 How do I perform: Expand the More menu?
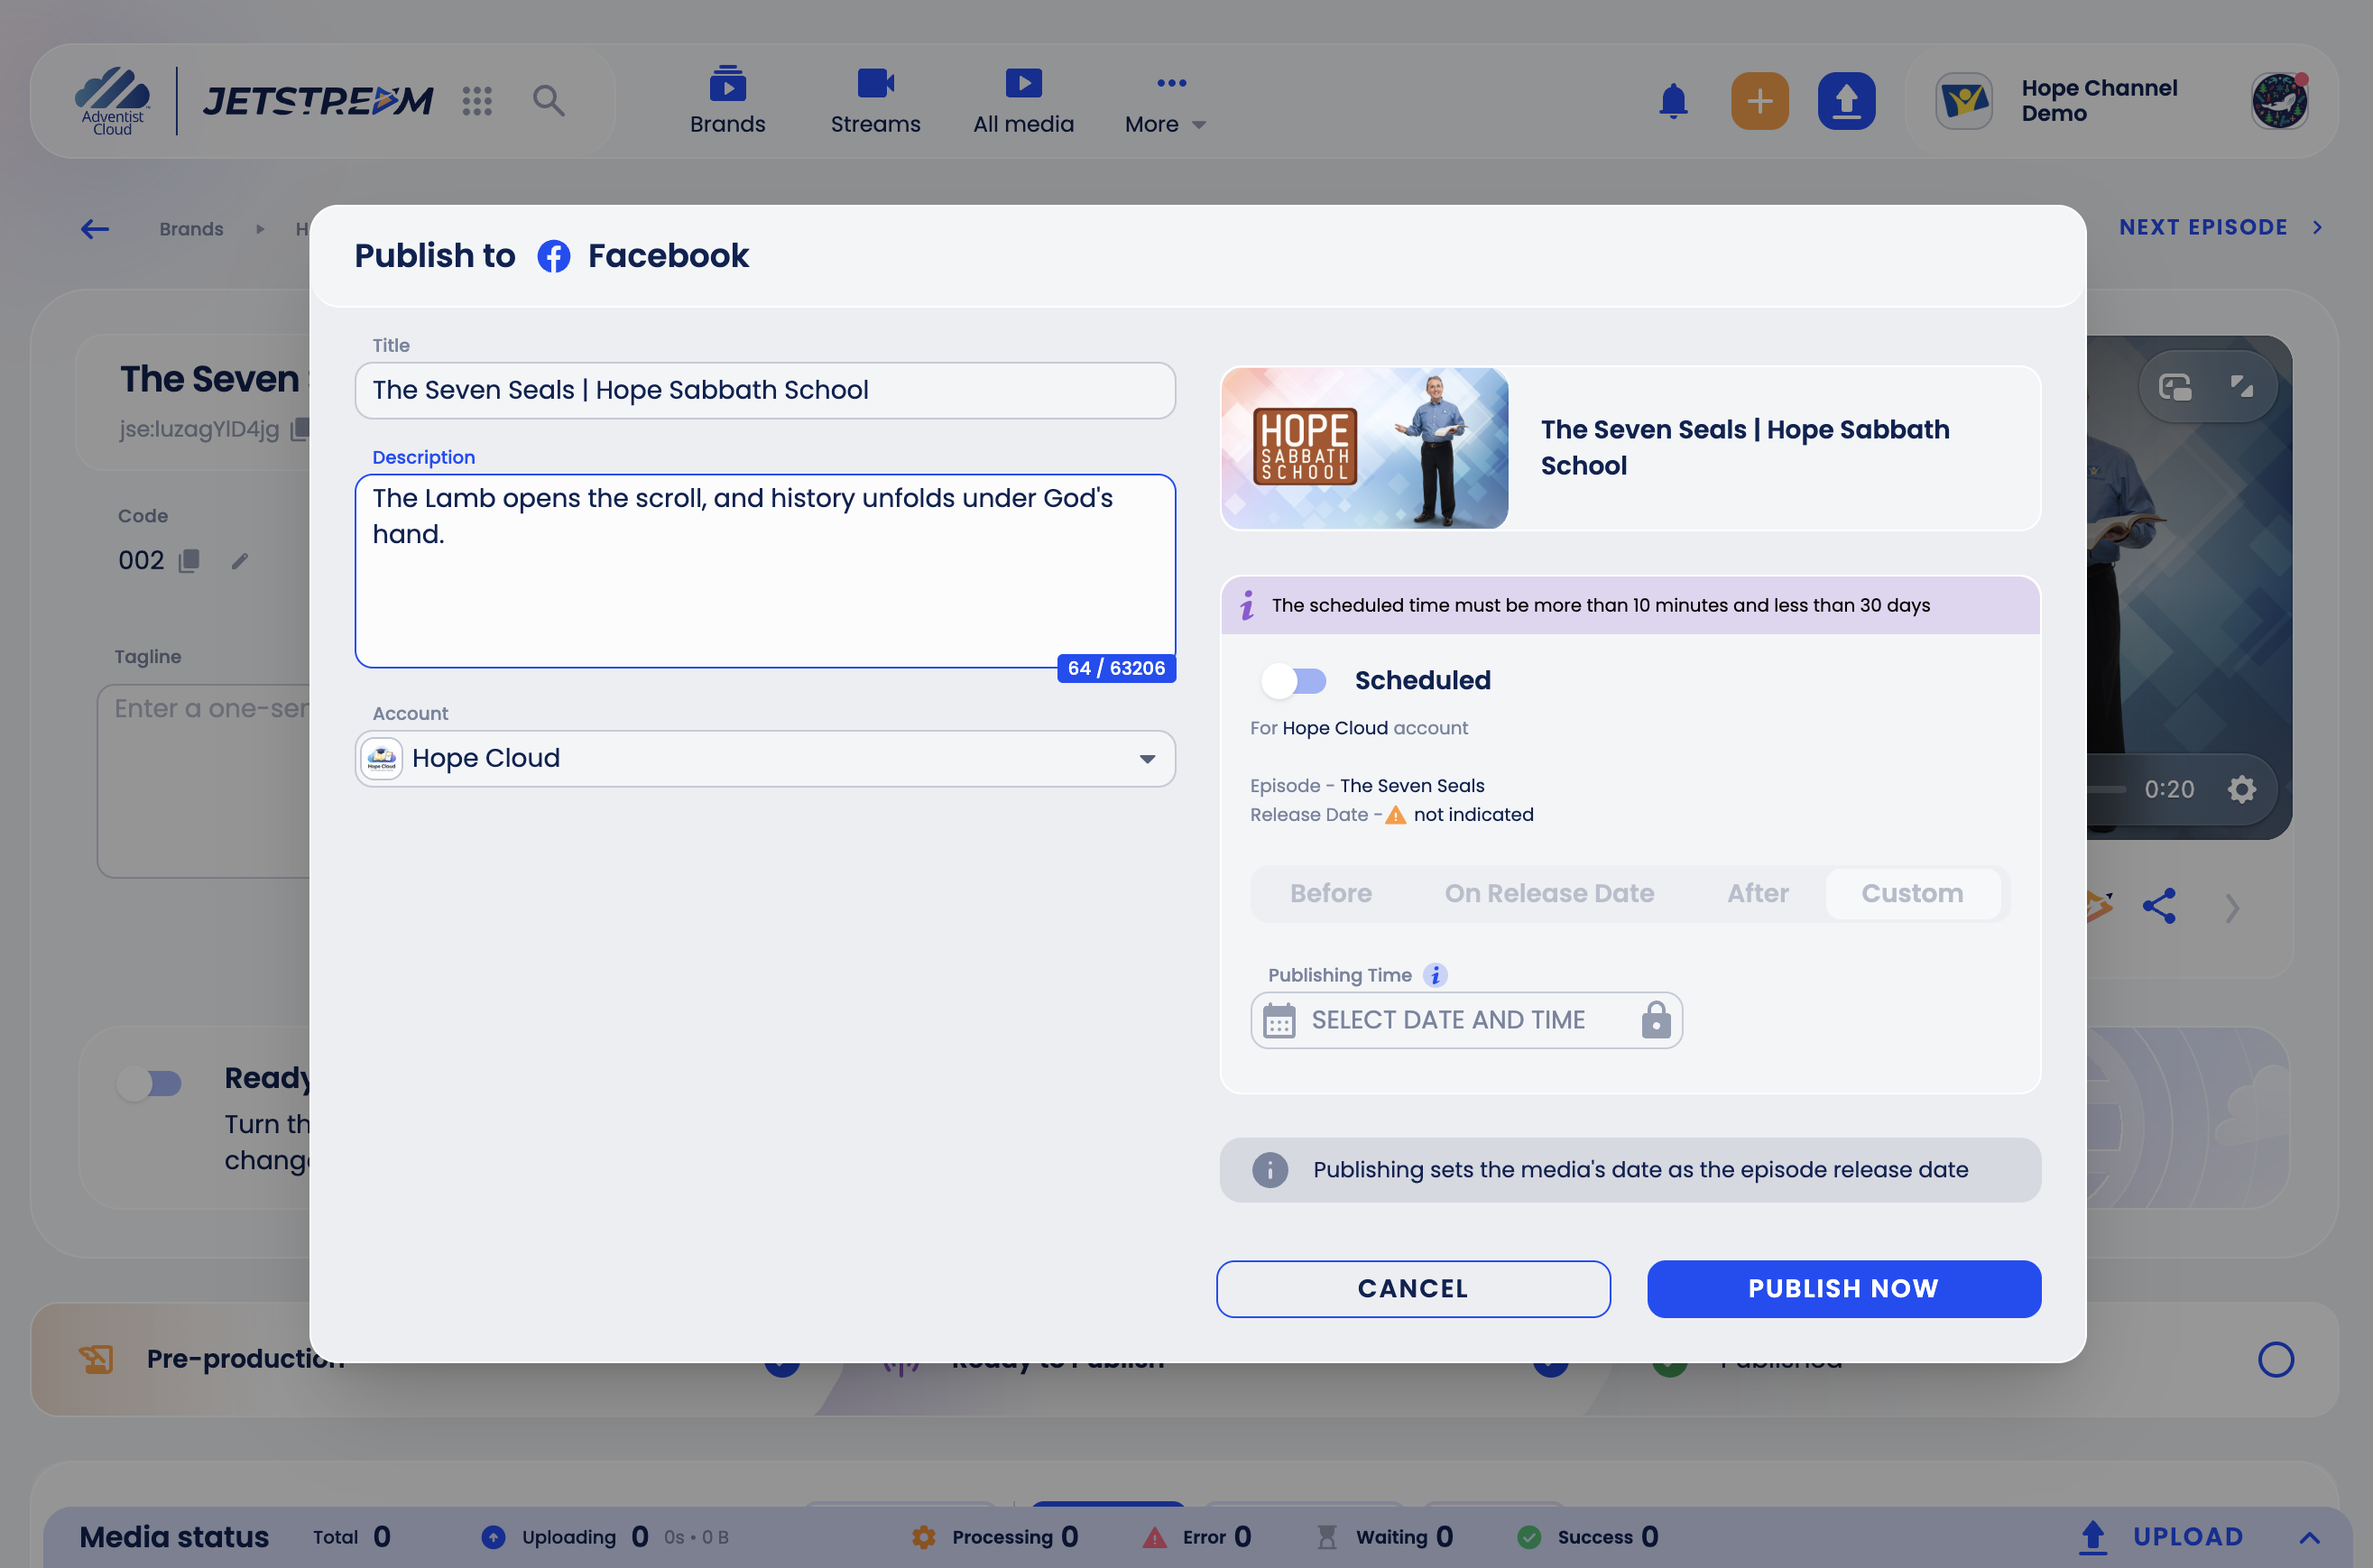[x=1166, y=102]
